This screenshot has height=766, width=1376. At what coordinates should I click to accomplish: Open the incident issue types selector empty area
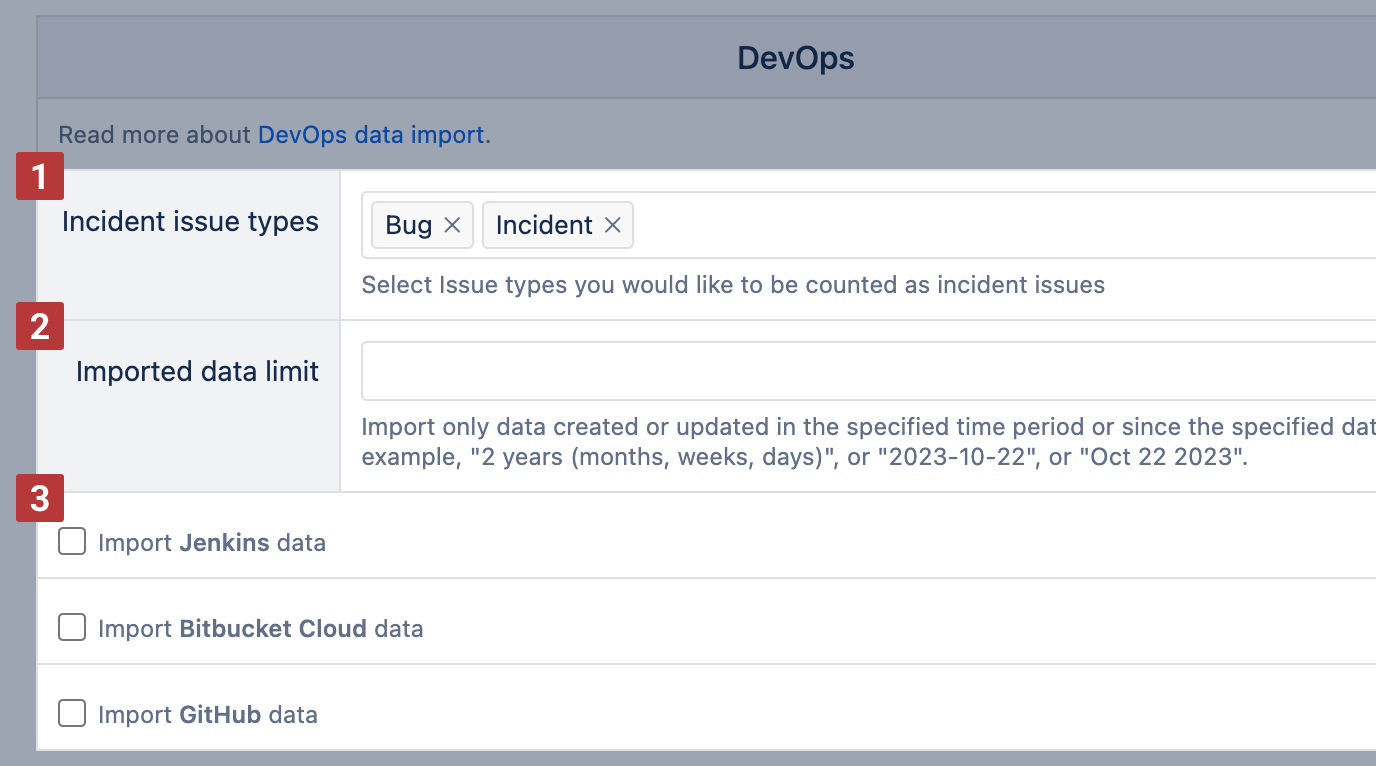(1000, 225)
